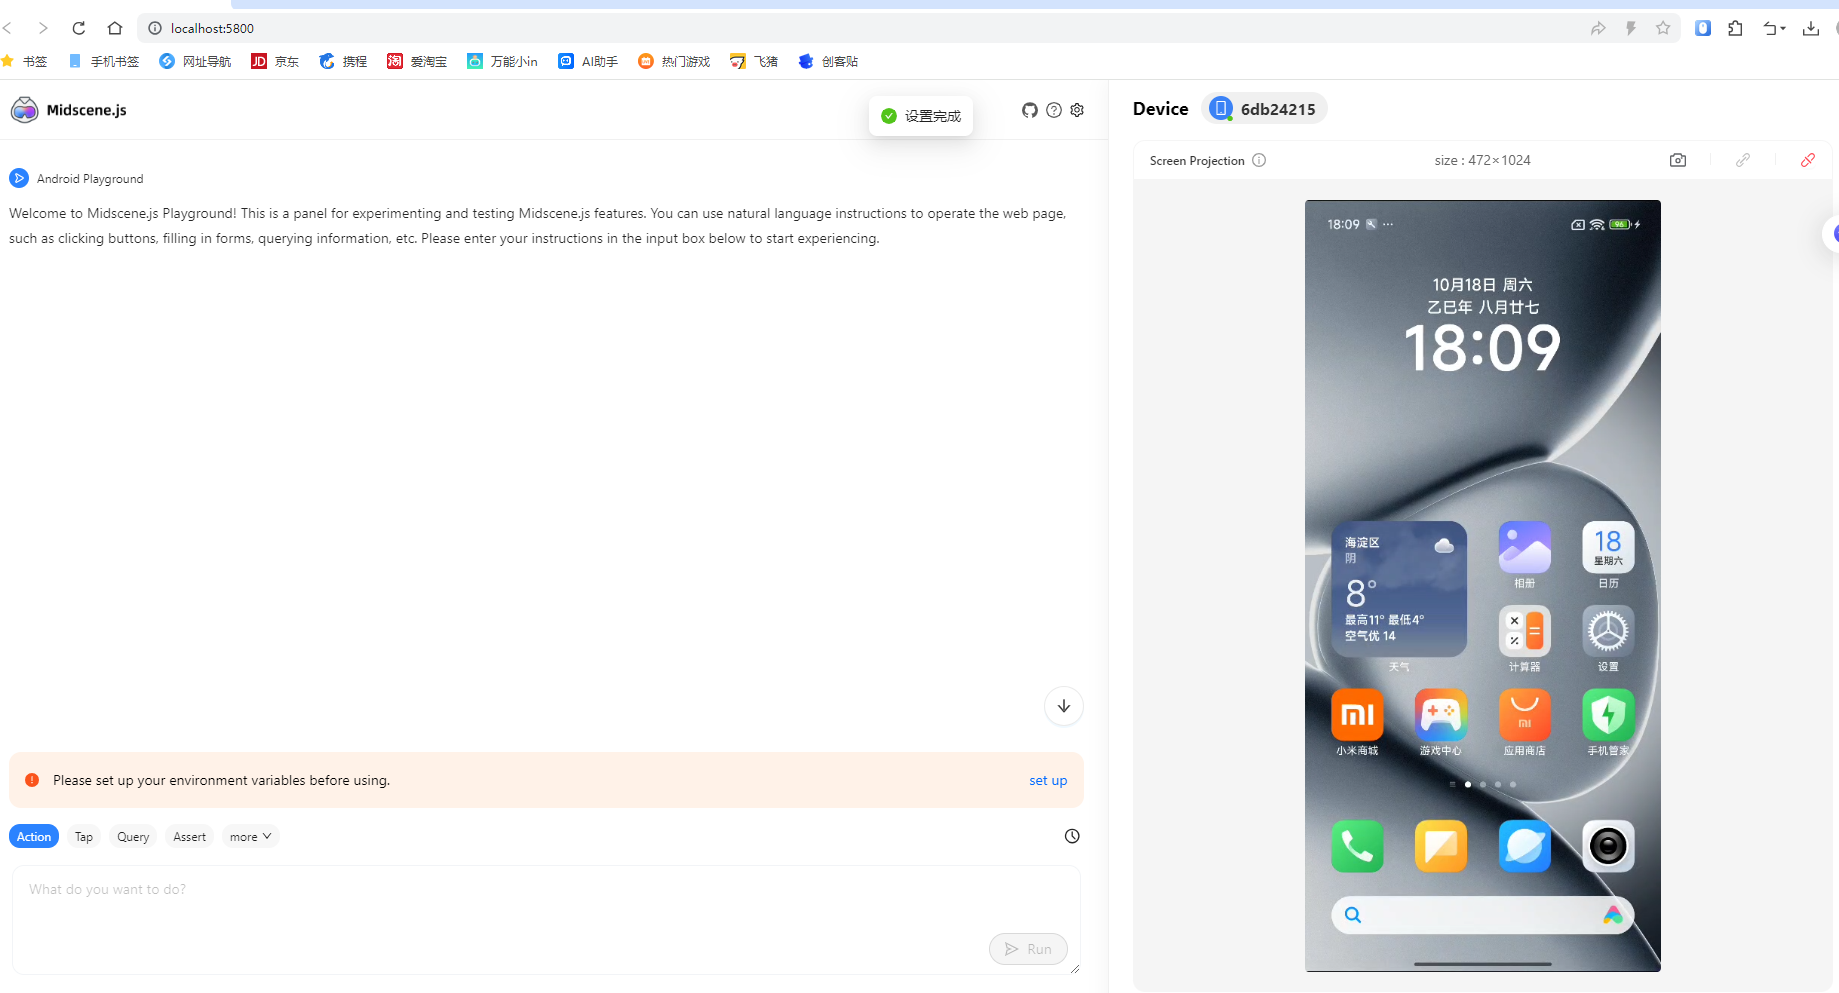Open the prompt history clock icon
The width and height of the screenshot is (1839, 993).
(x=1072, y=836)
